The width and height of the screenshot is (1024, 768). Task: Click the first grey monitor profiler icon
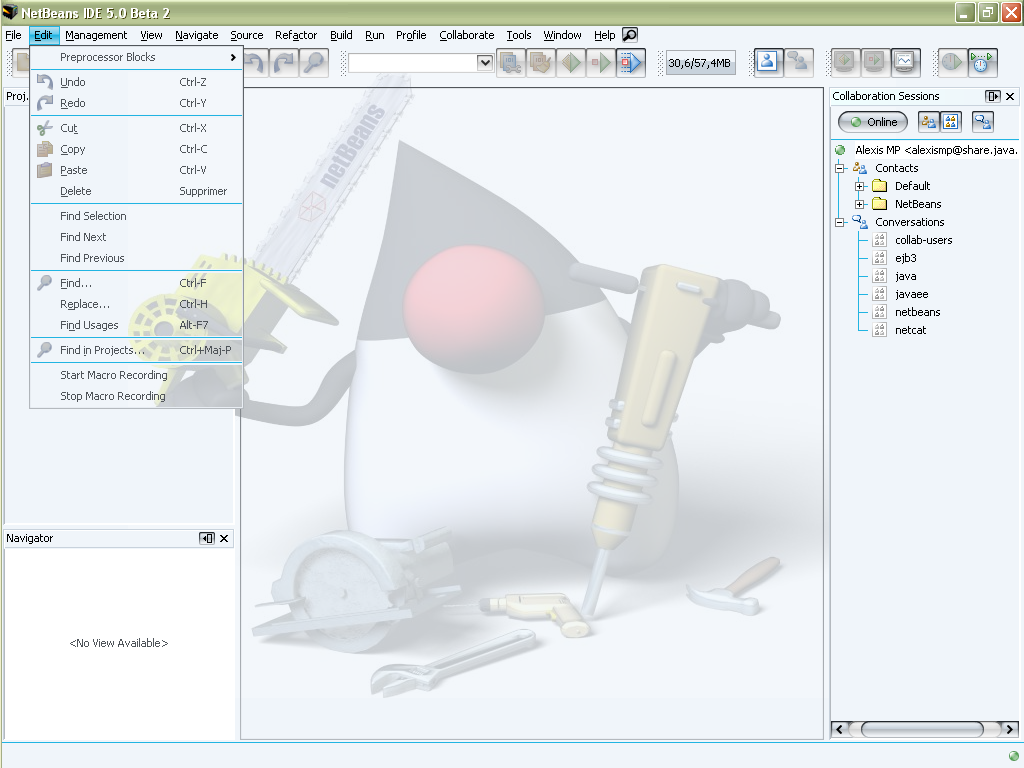844,63
